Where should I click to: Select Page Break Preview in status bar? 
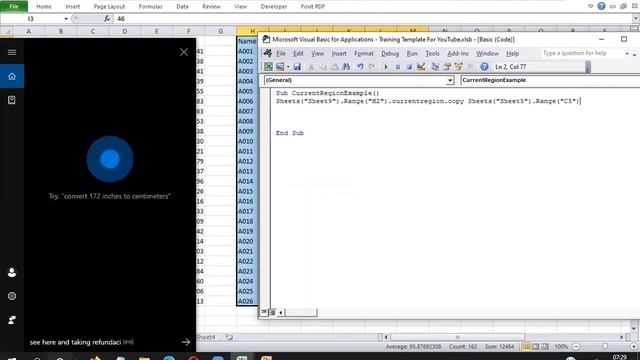point(545,347)
